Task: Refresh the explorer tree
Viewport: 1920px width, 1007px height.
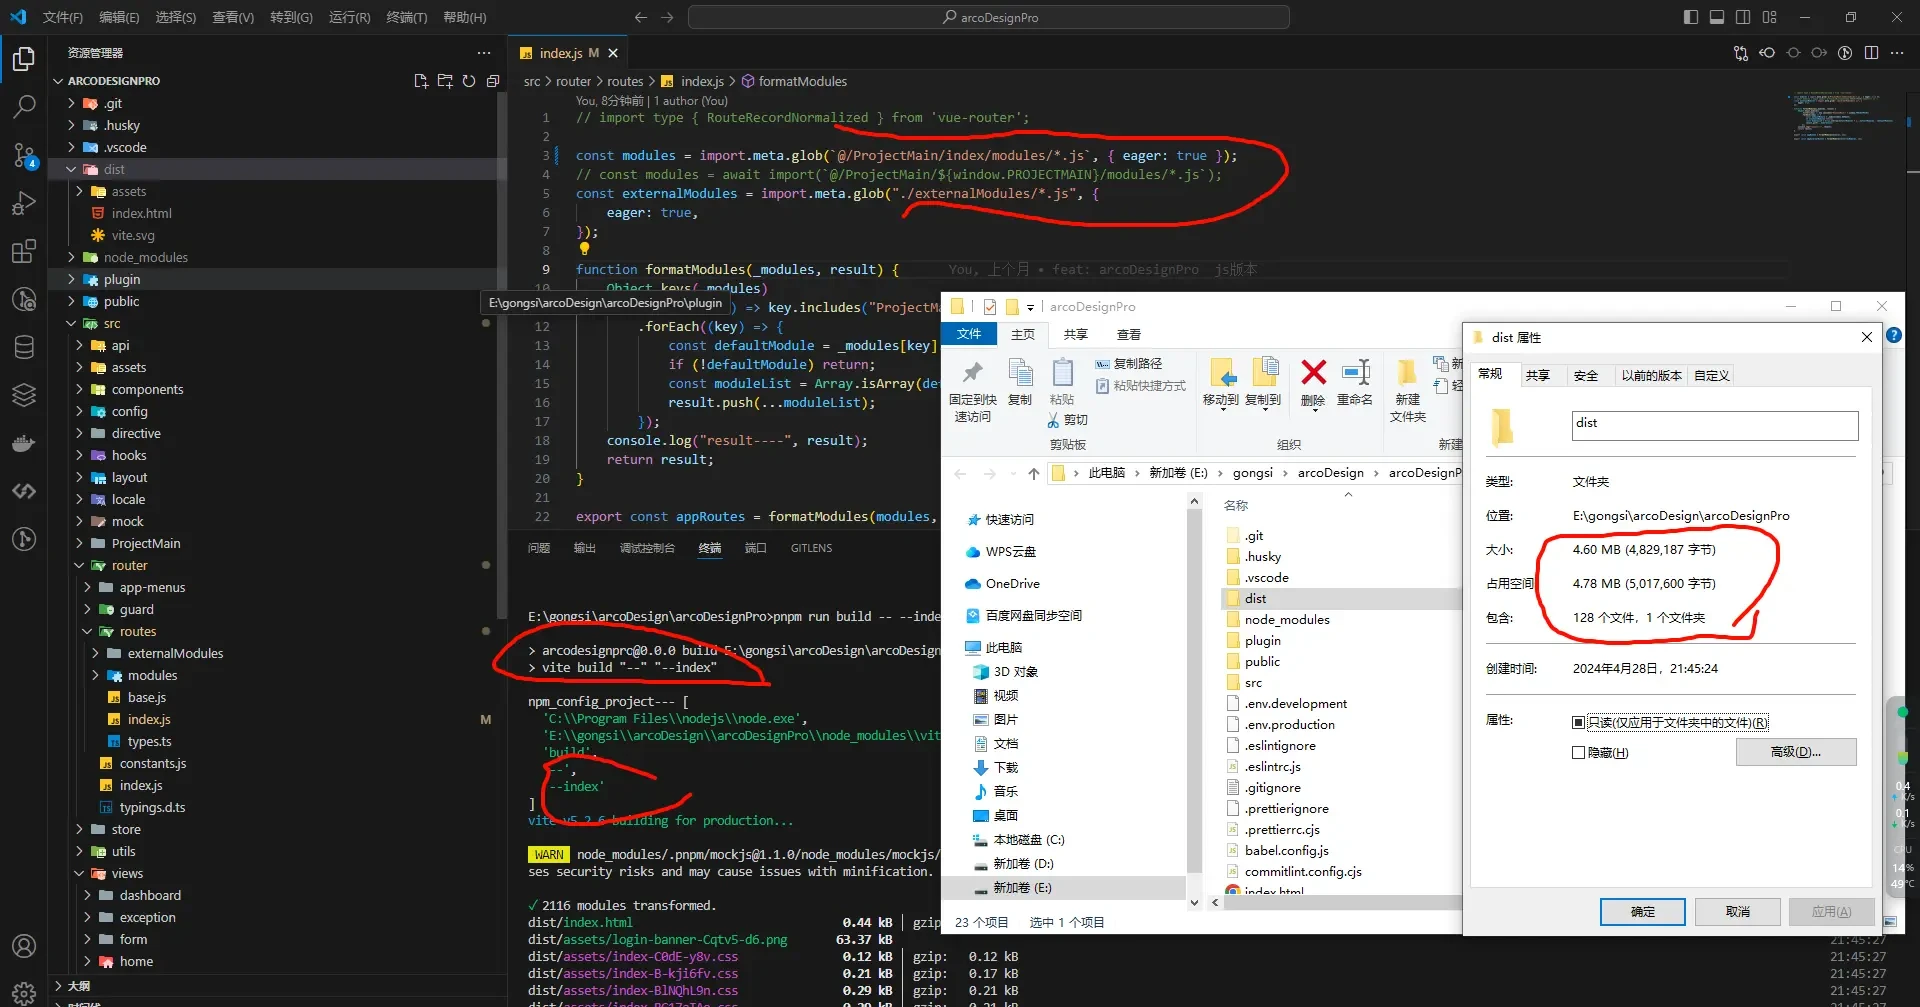Action: pyautogui.click(x=469, y=81)
